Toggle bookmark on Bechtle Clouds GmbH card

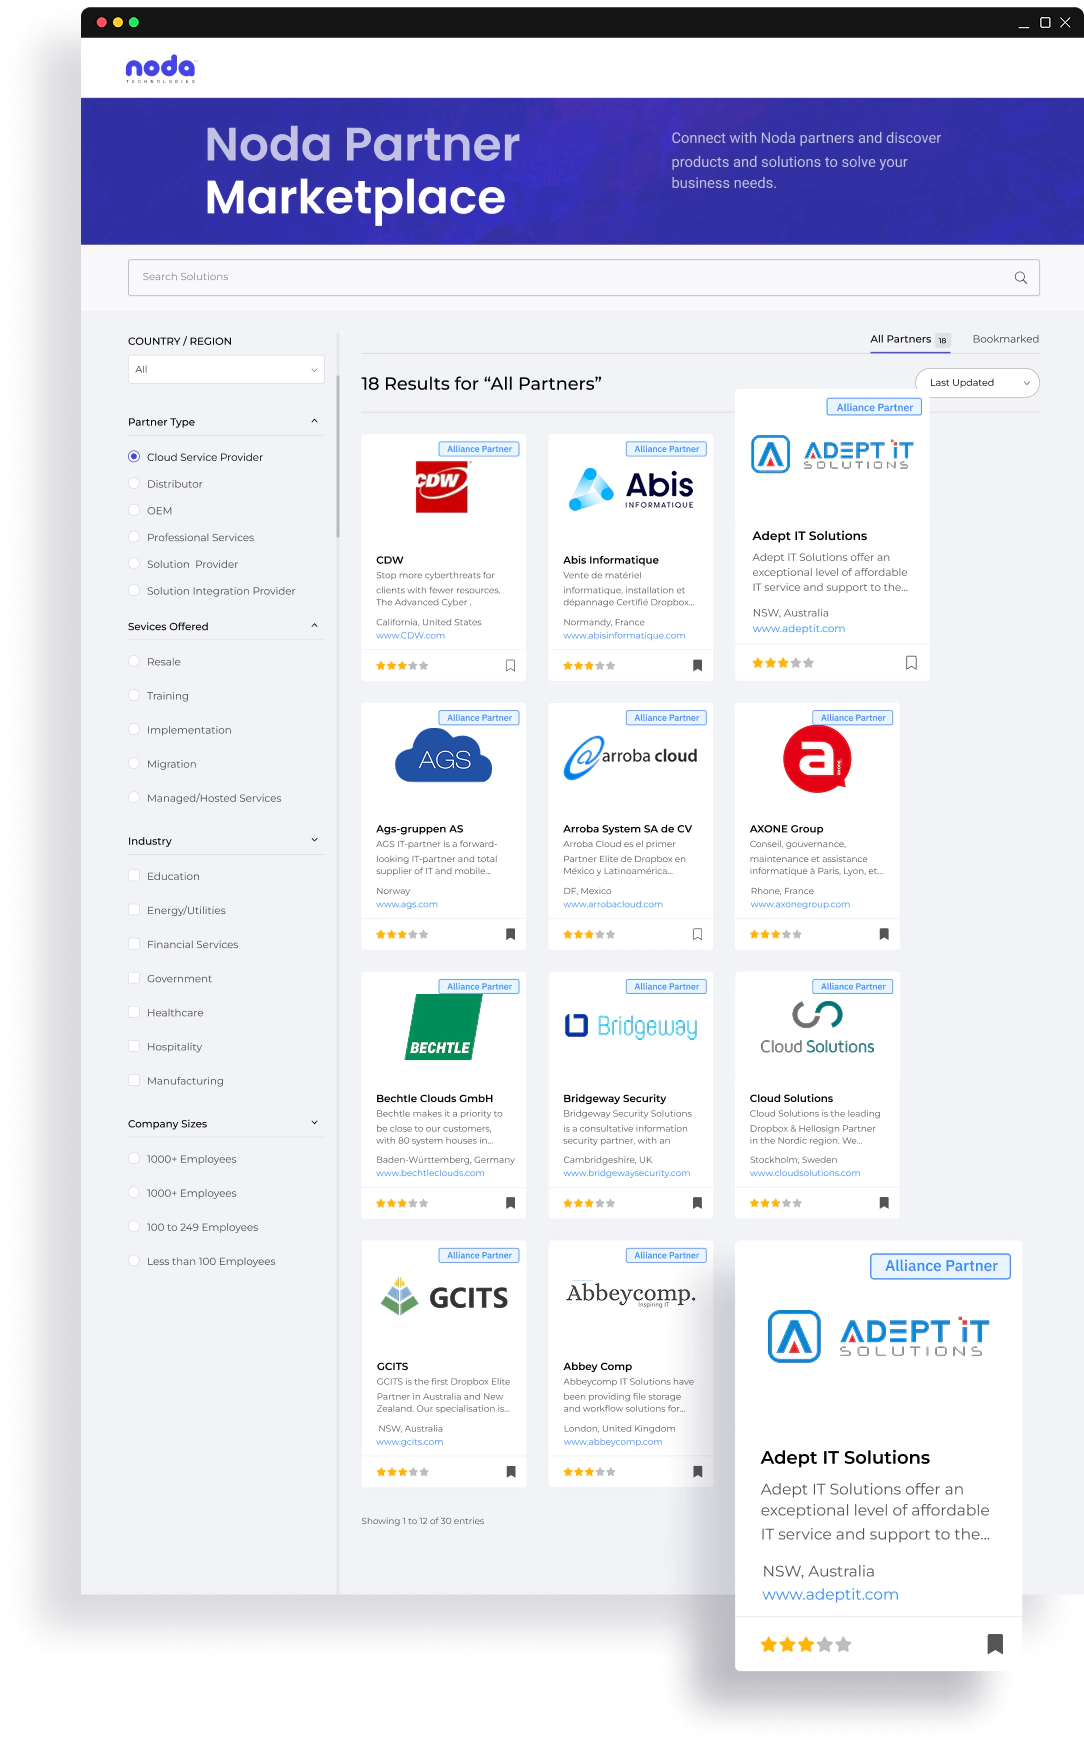[510, 1203]
